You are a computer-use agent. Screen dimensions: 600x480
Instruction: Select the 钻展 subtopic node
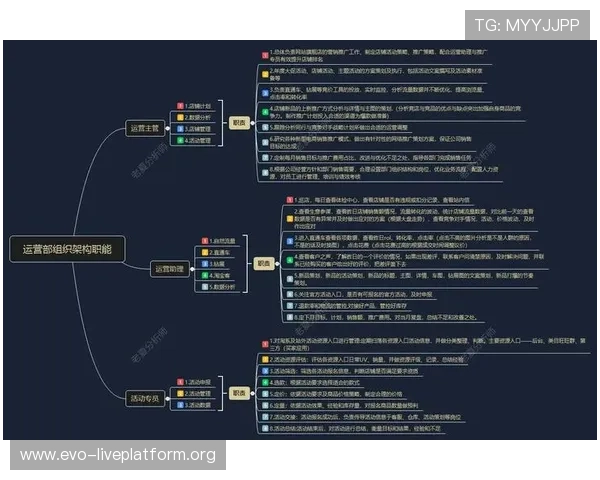point(221,264)
